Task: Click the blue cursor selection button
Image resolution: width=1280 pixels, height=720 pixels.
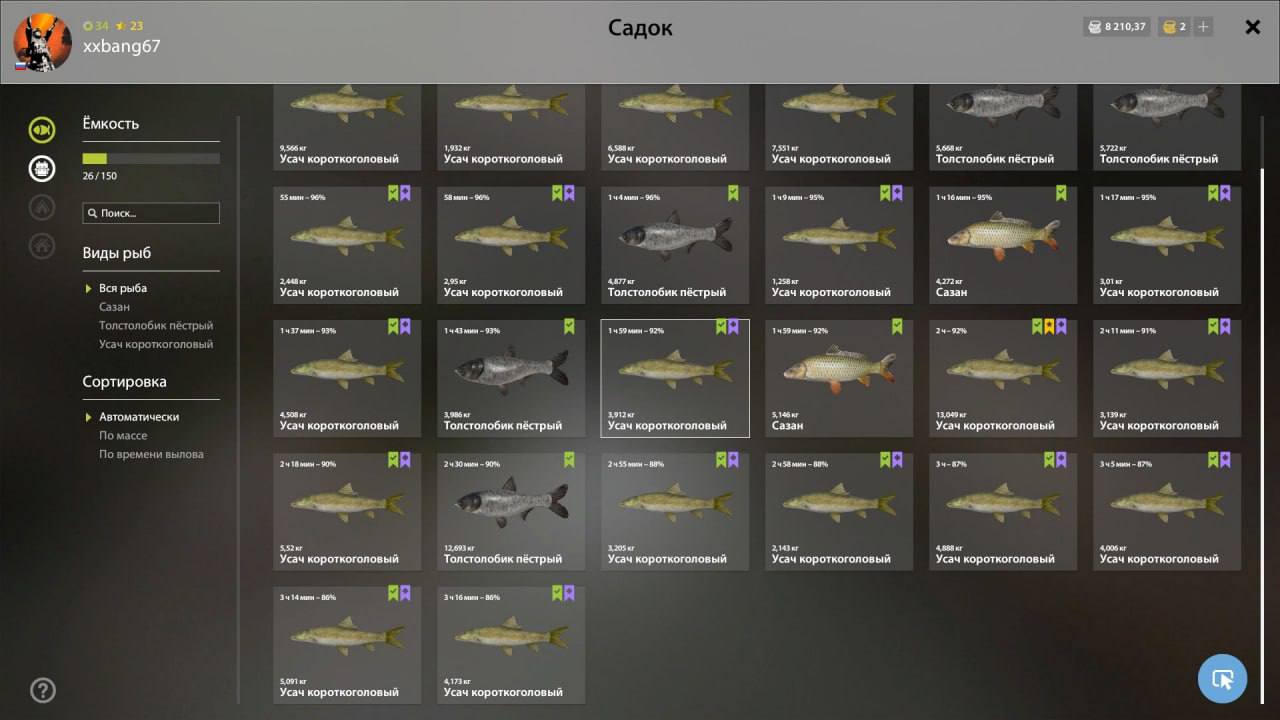Action: point(1222,679)
